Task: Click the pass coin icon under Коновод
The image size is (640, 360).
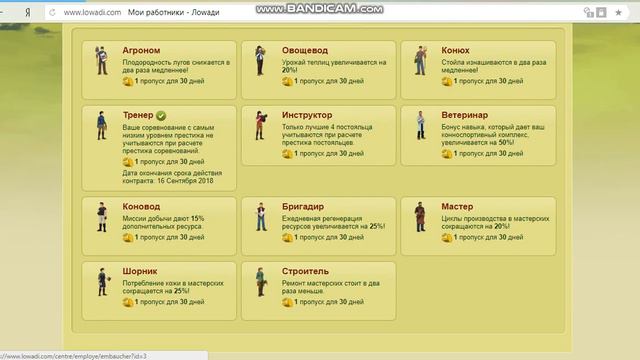Action: pos(128,238)
